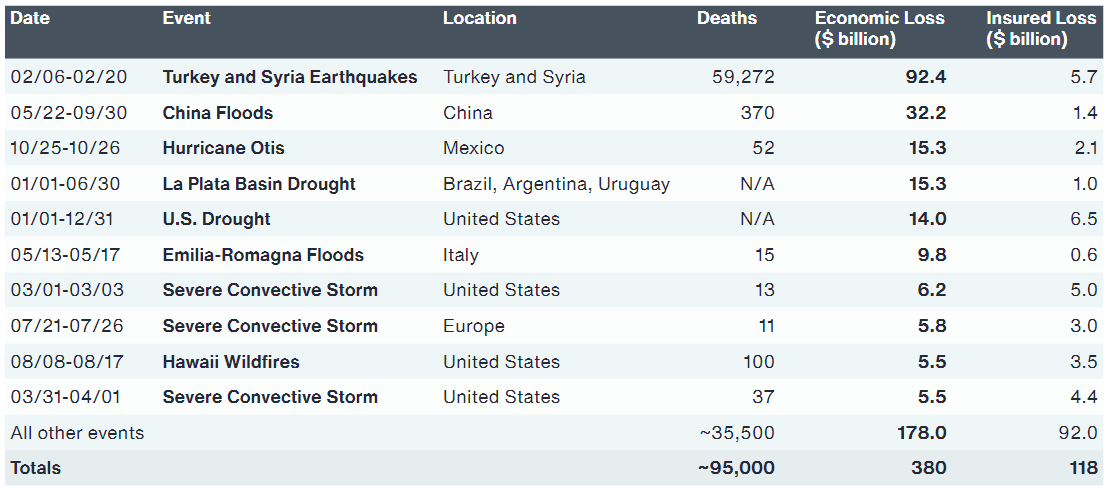
Task: Click the Economic Loss column header
Action: tap(879, 30)
